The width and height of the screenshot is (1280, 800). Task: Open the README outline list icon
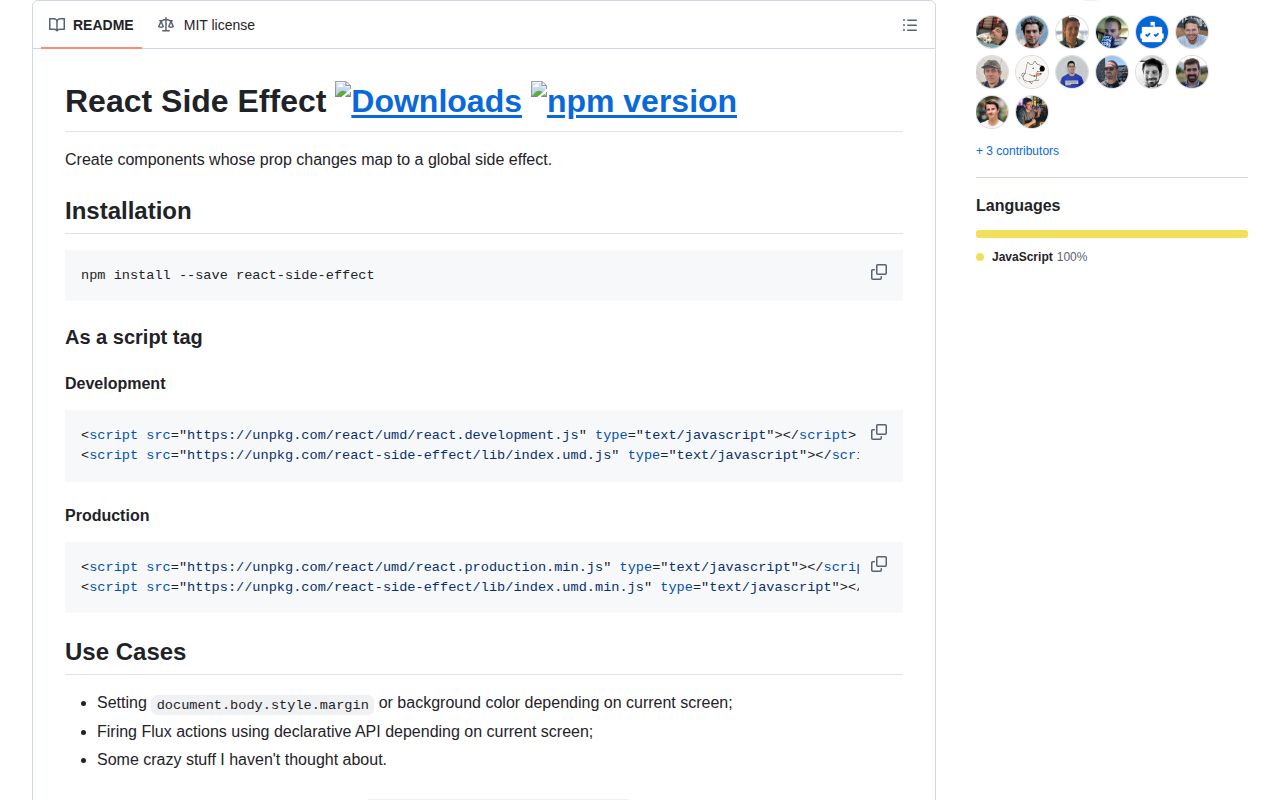pos(909,25)
